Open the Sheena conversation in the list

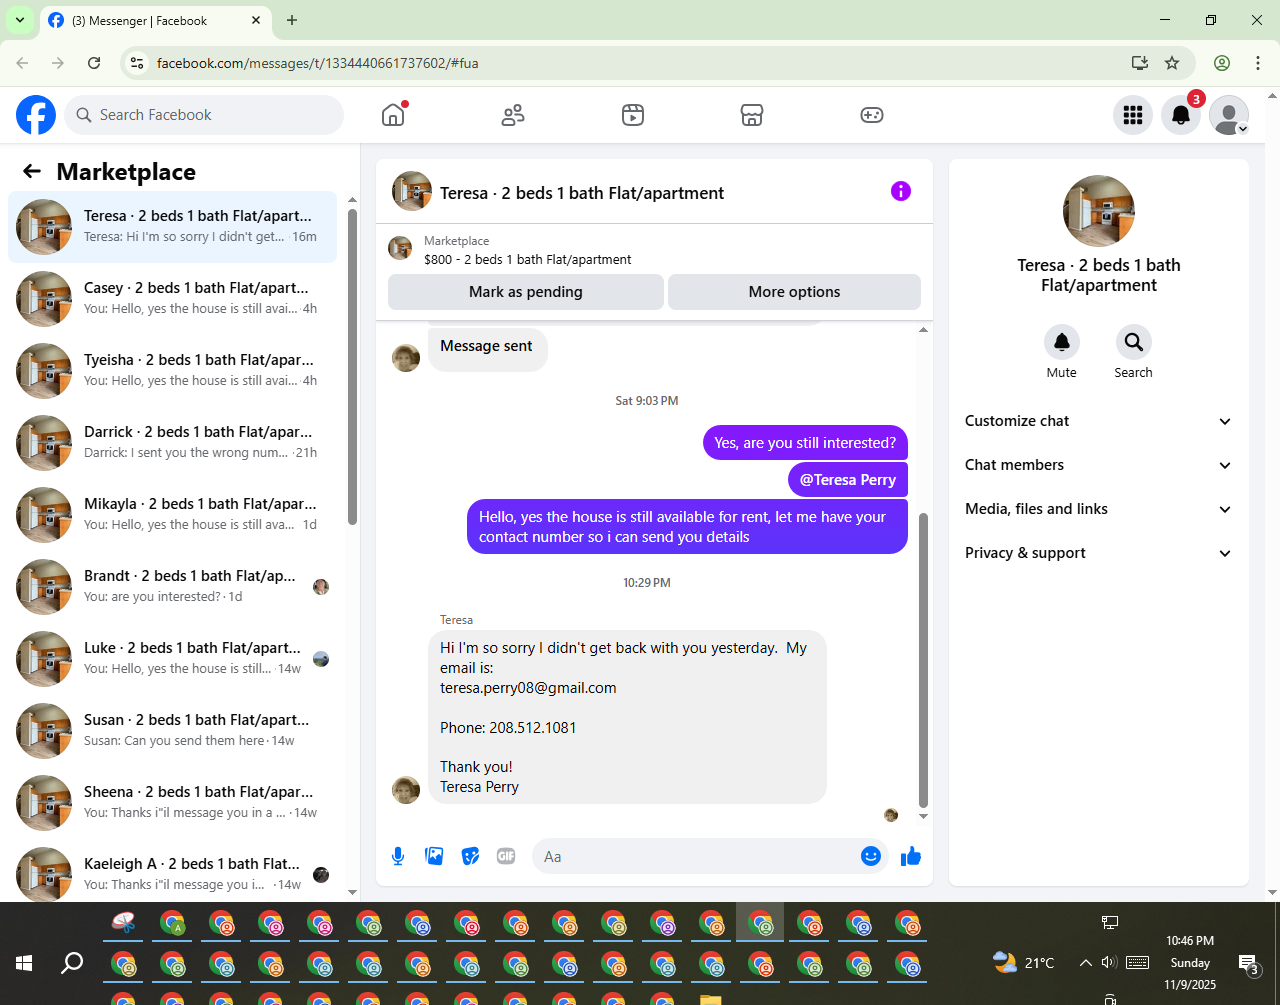click(172, 803)
